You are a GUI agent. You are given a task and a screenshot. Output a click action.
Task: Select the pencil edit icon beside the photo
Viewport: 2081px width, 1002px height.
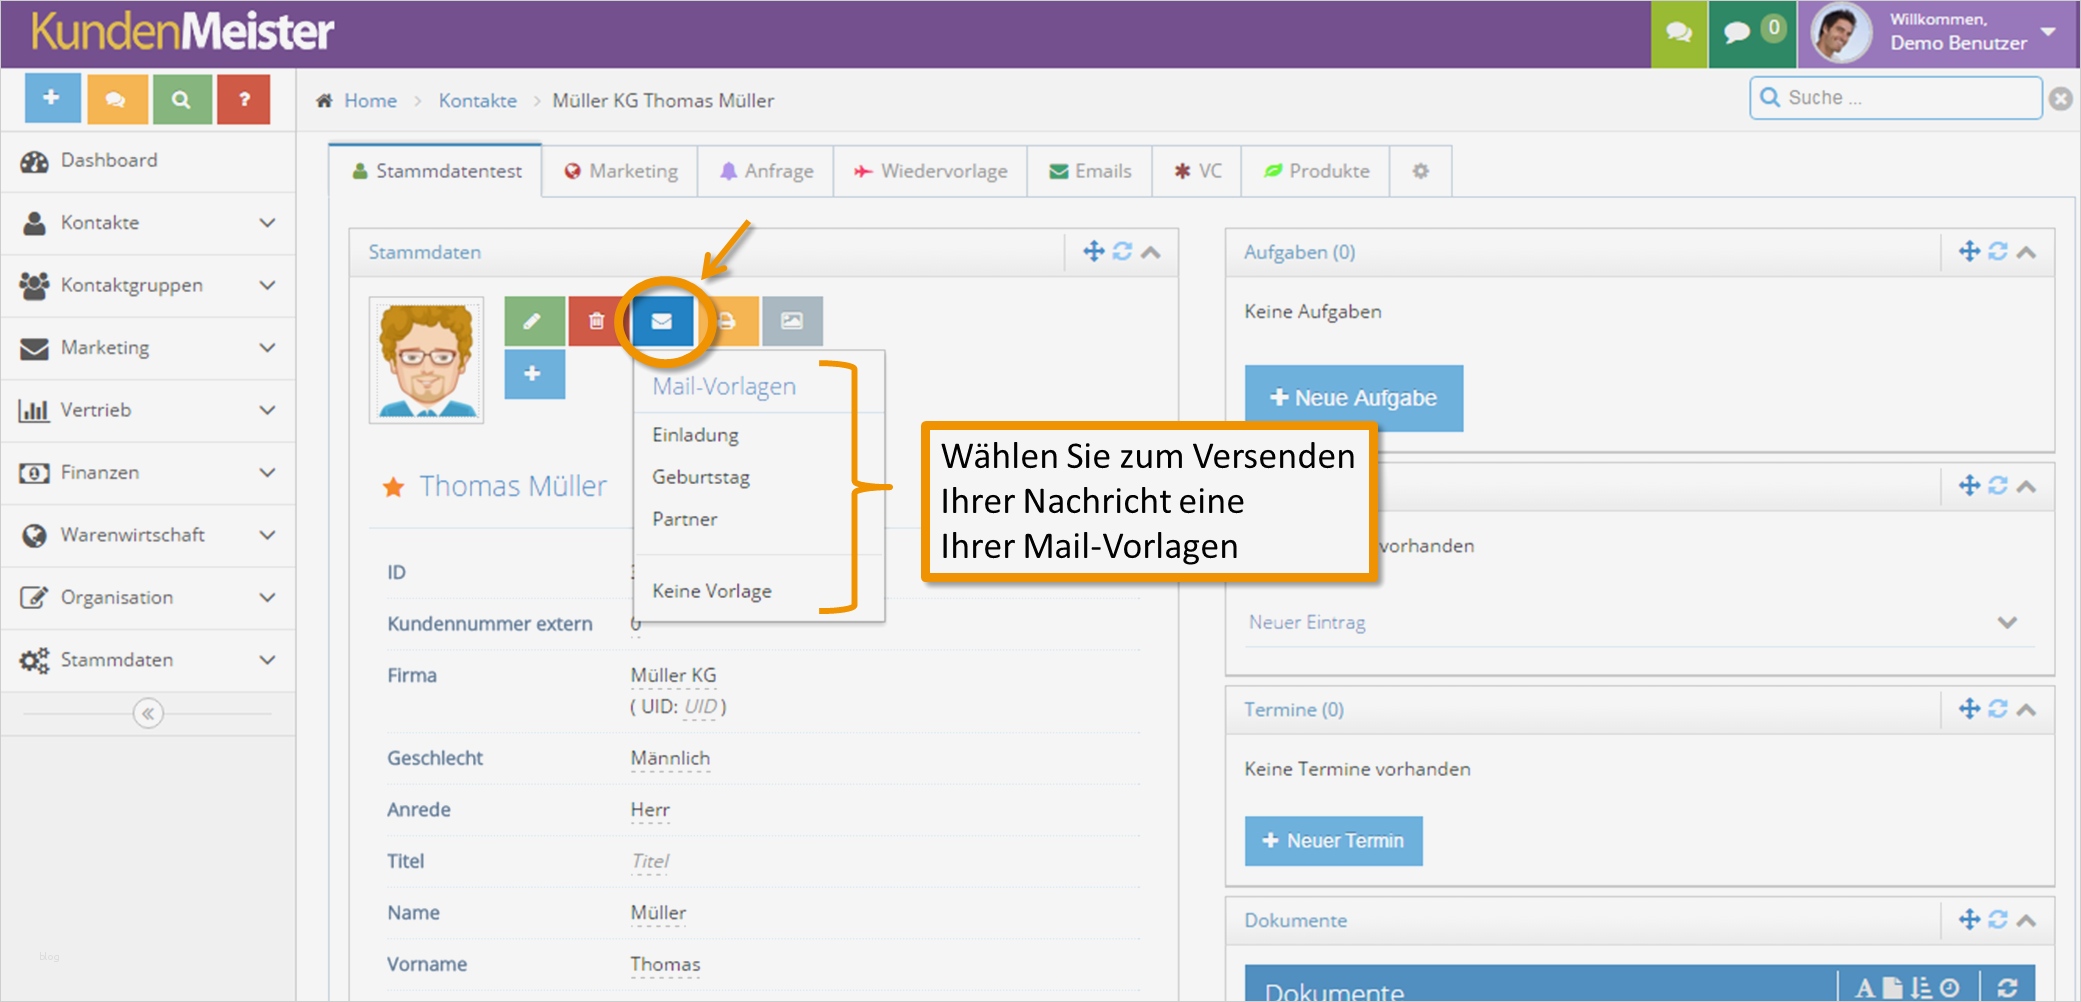pyautogui.click(x=533, y=321)
